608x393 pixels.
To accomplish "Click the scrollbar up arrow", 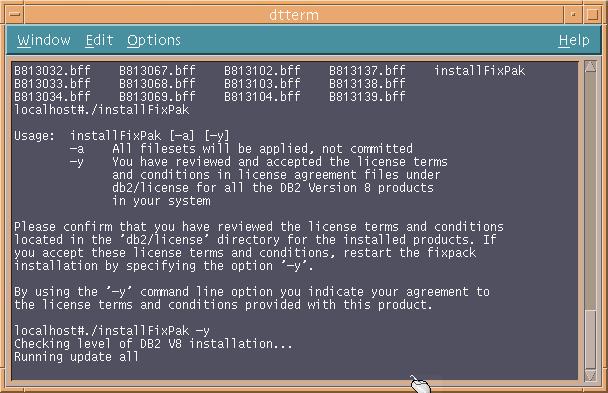I will point(590,66).
